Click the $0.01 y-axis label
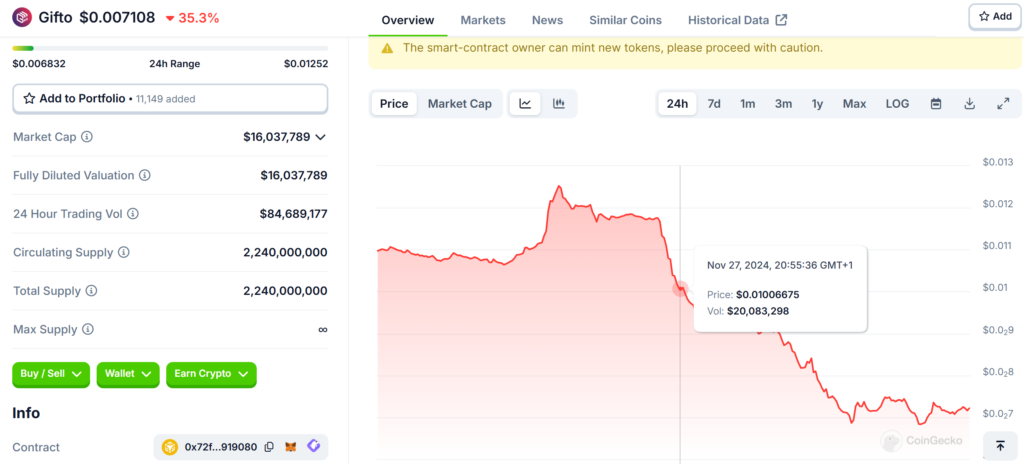Viewport: 1024px width, 464px height. point(995,288)
